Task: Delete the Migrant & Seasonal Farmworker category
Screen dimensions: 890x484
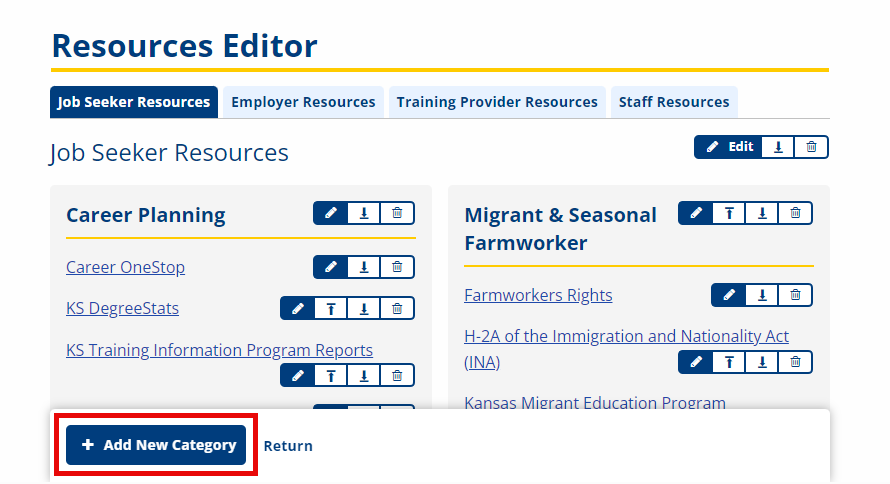Action: (x=795, y=213)
